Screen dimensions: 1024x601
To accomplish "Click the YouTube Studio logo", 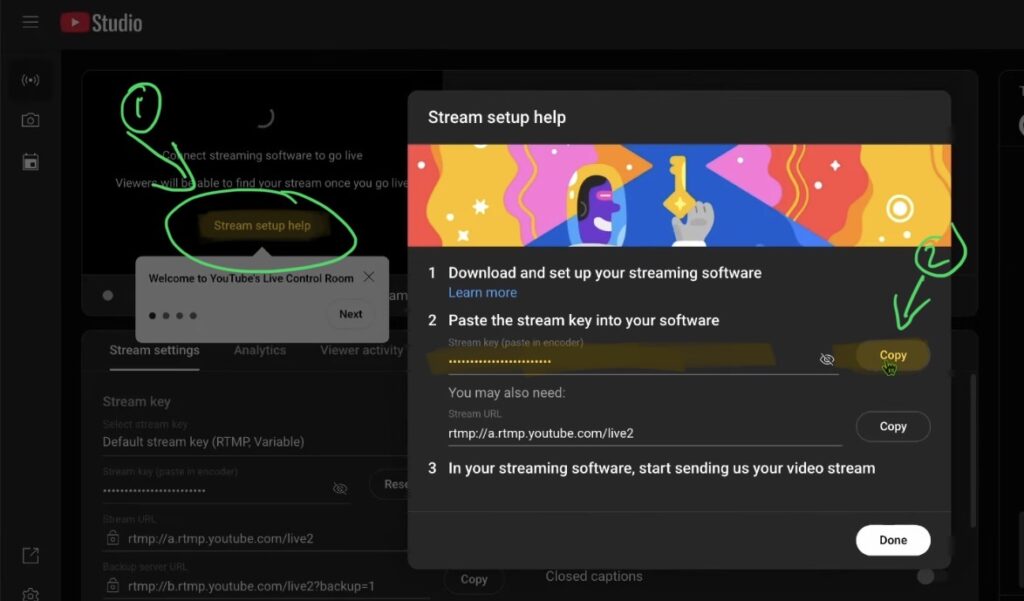I will pyautogui.click(x=100, y=22).
